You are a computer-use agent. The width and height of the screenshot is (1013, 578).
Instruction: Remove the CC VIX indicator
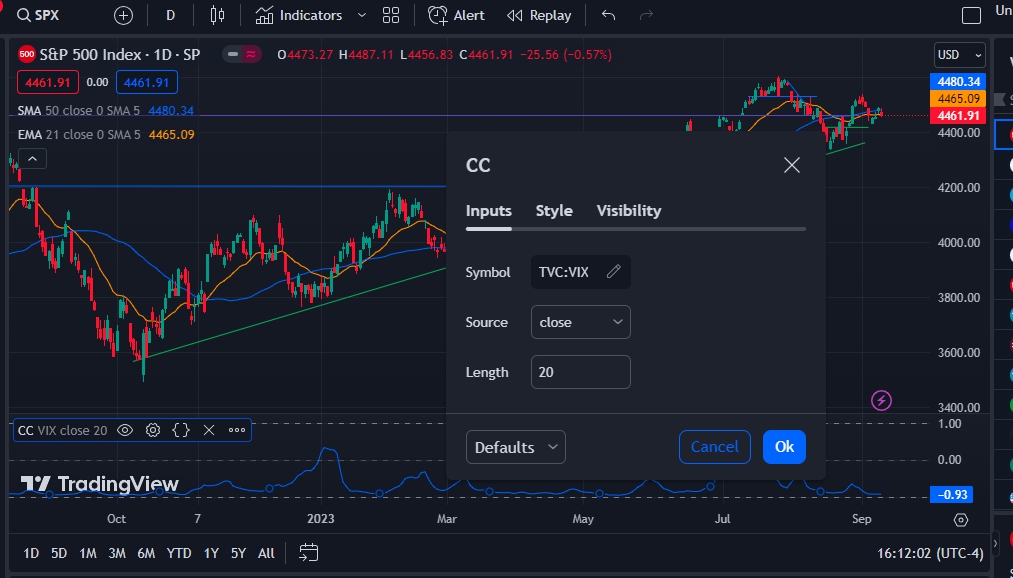coord(209,430)
